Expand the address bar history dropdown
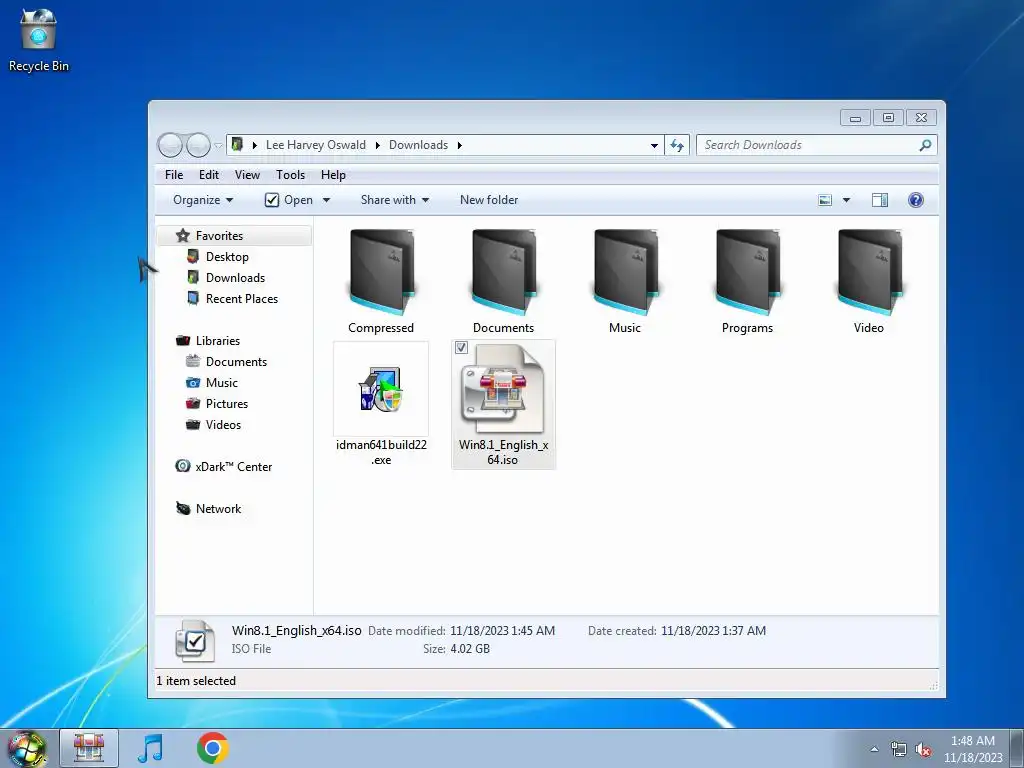The image size is (1024, 768). [x=654, y=145]
